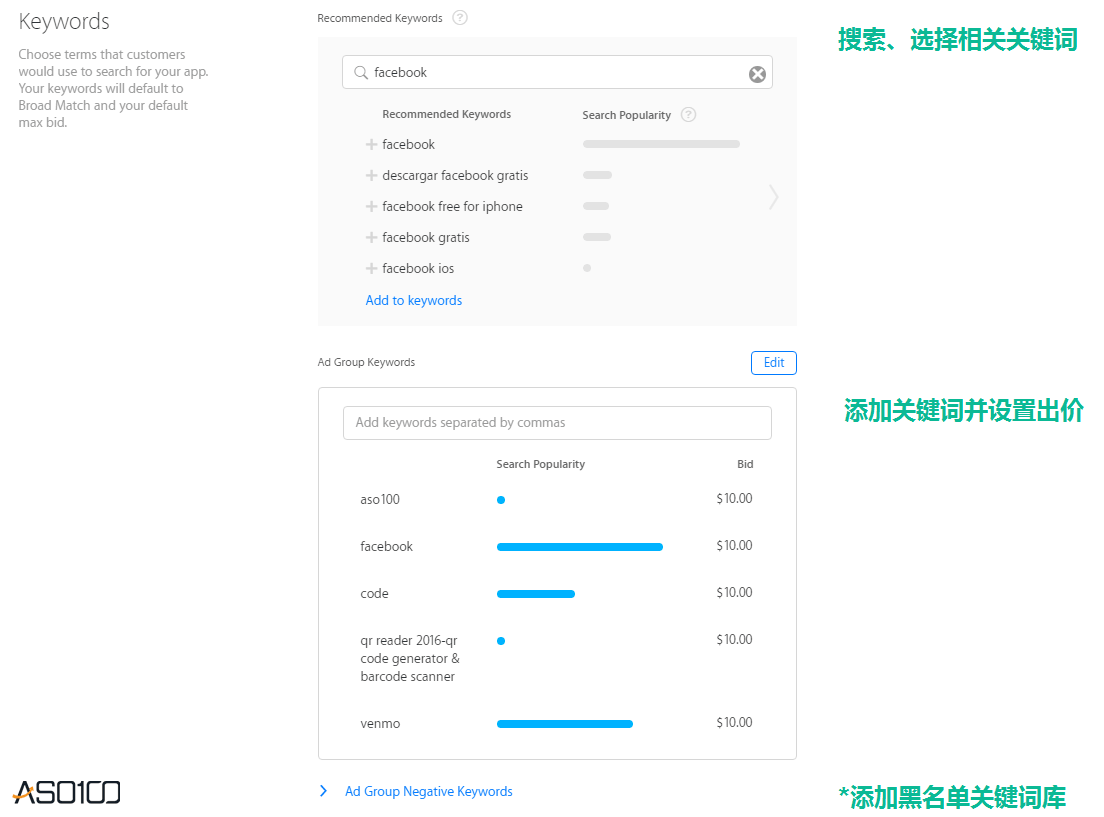Click popularity bar of code

(536, 594)
